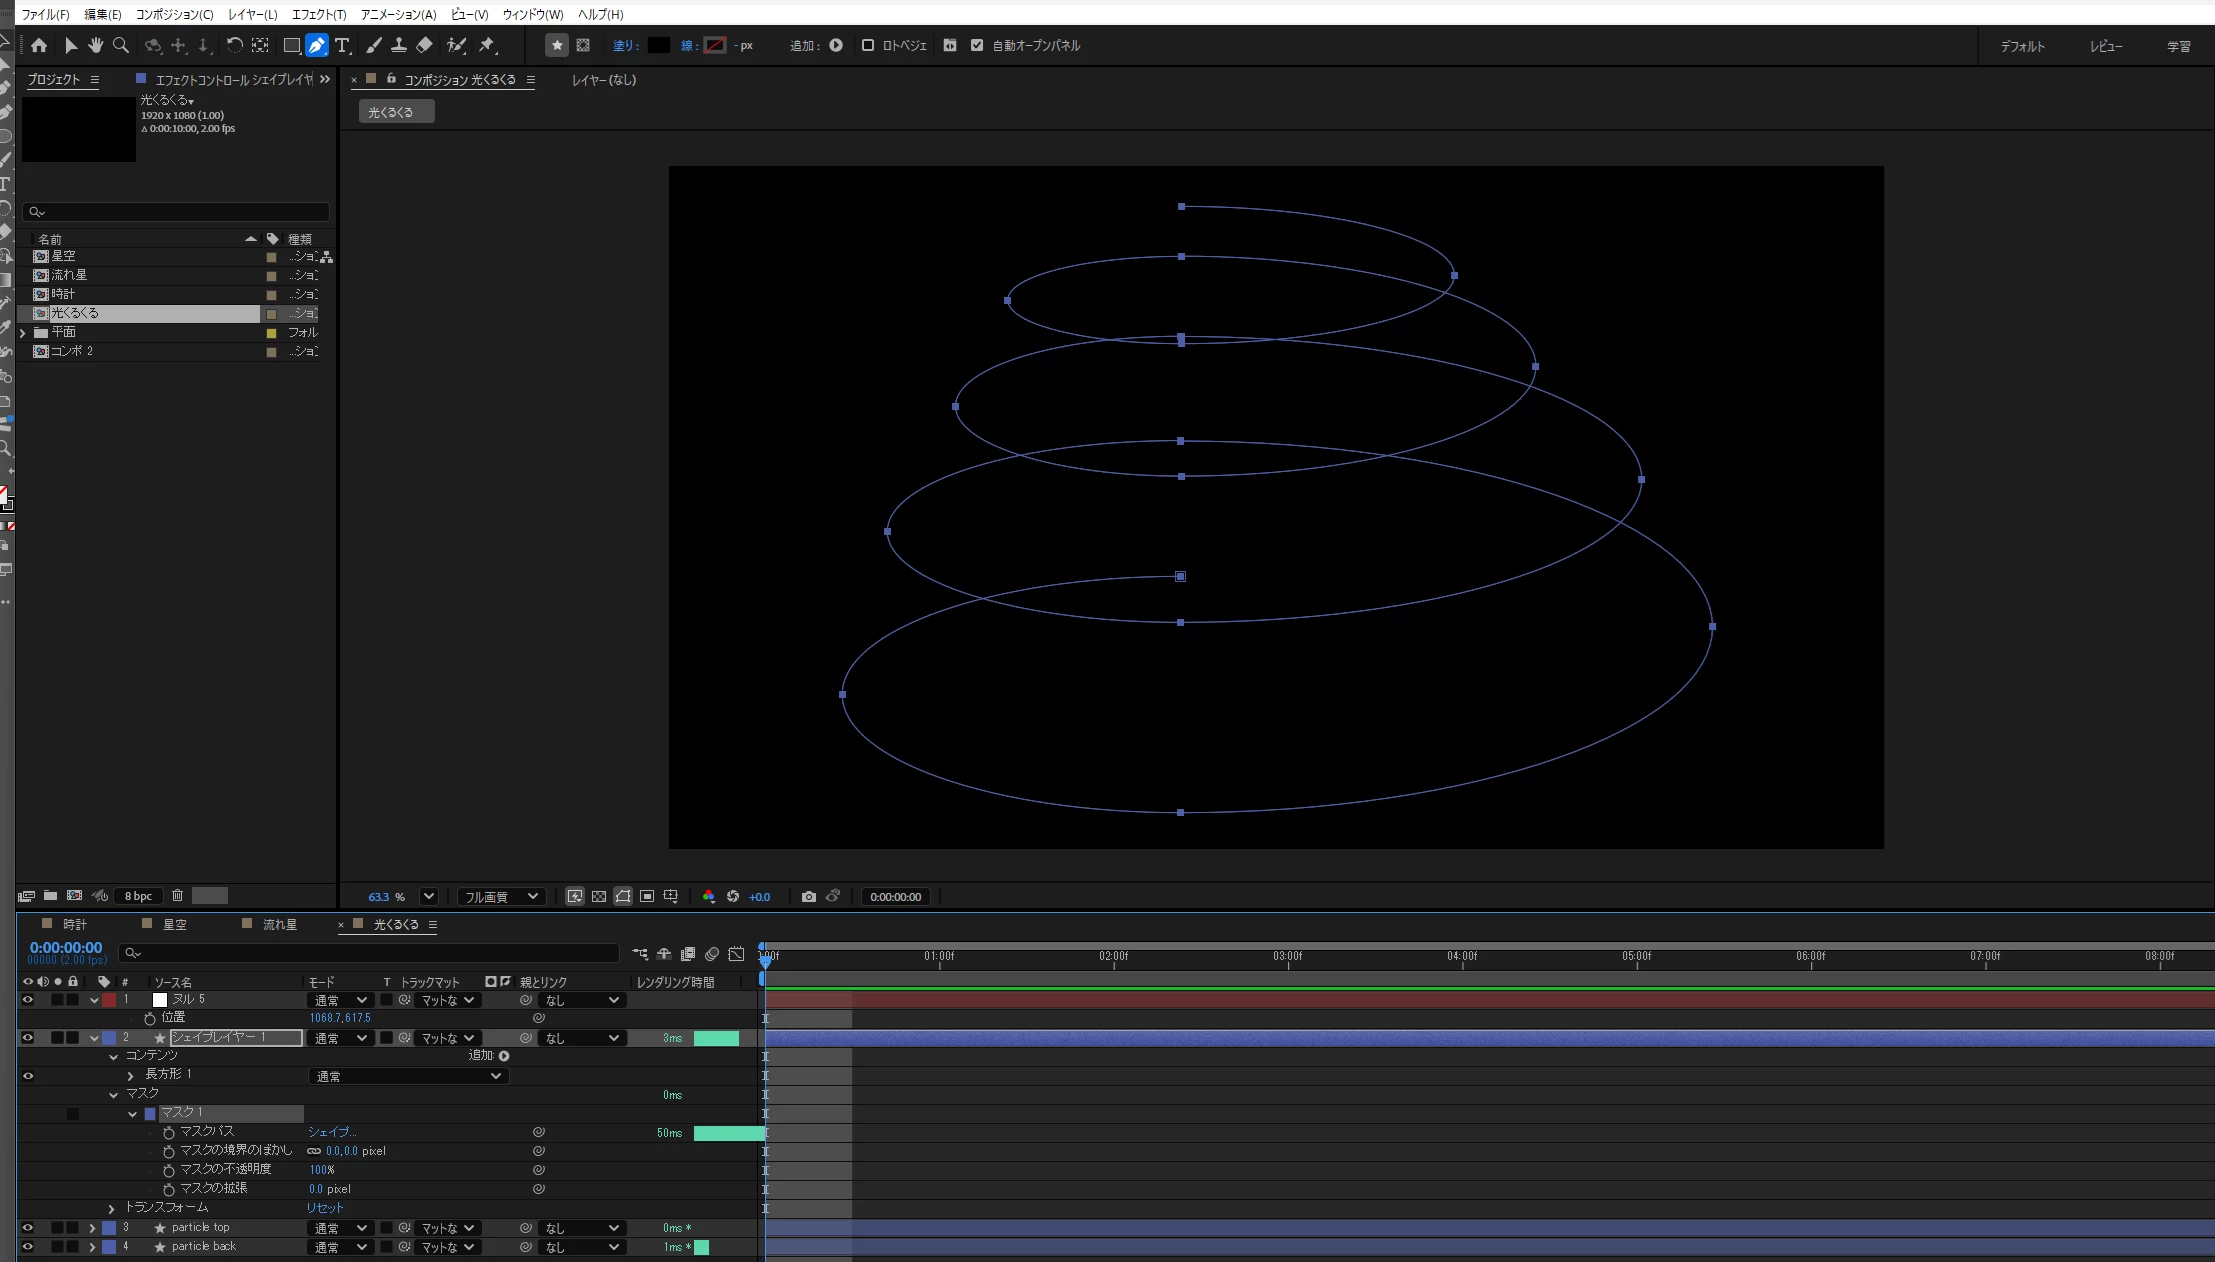Uncheck 自動オープンパネル checkbox
The image size is (2215, 1262).
point(977,45)
